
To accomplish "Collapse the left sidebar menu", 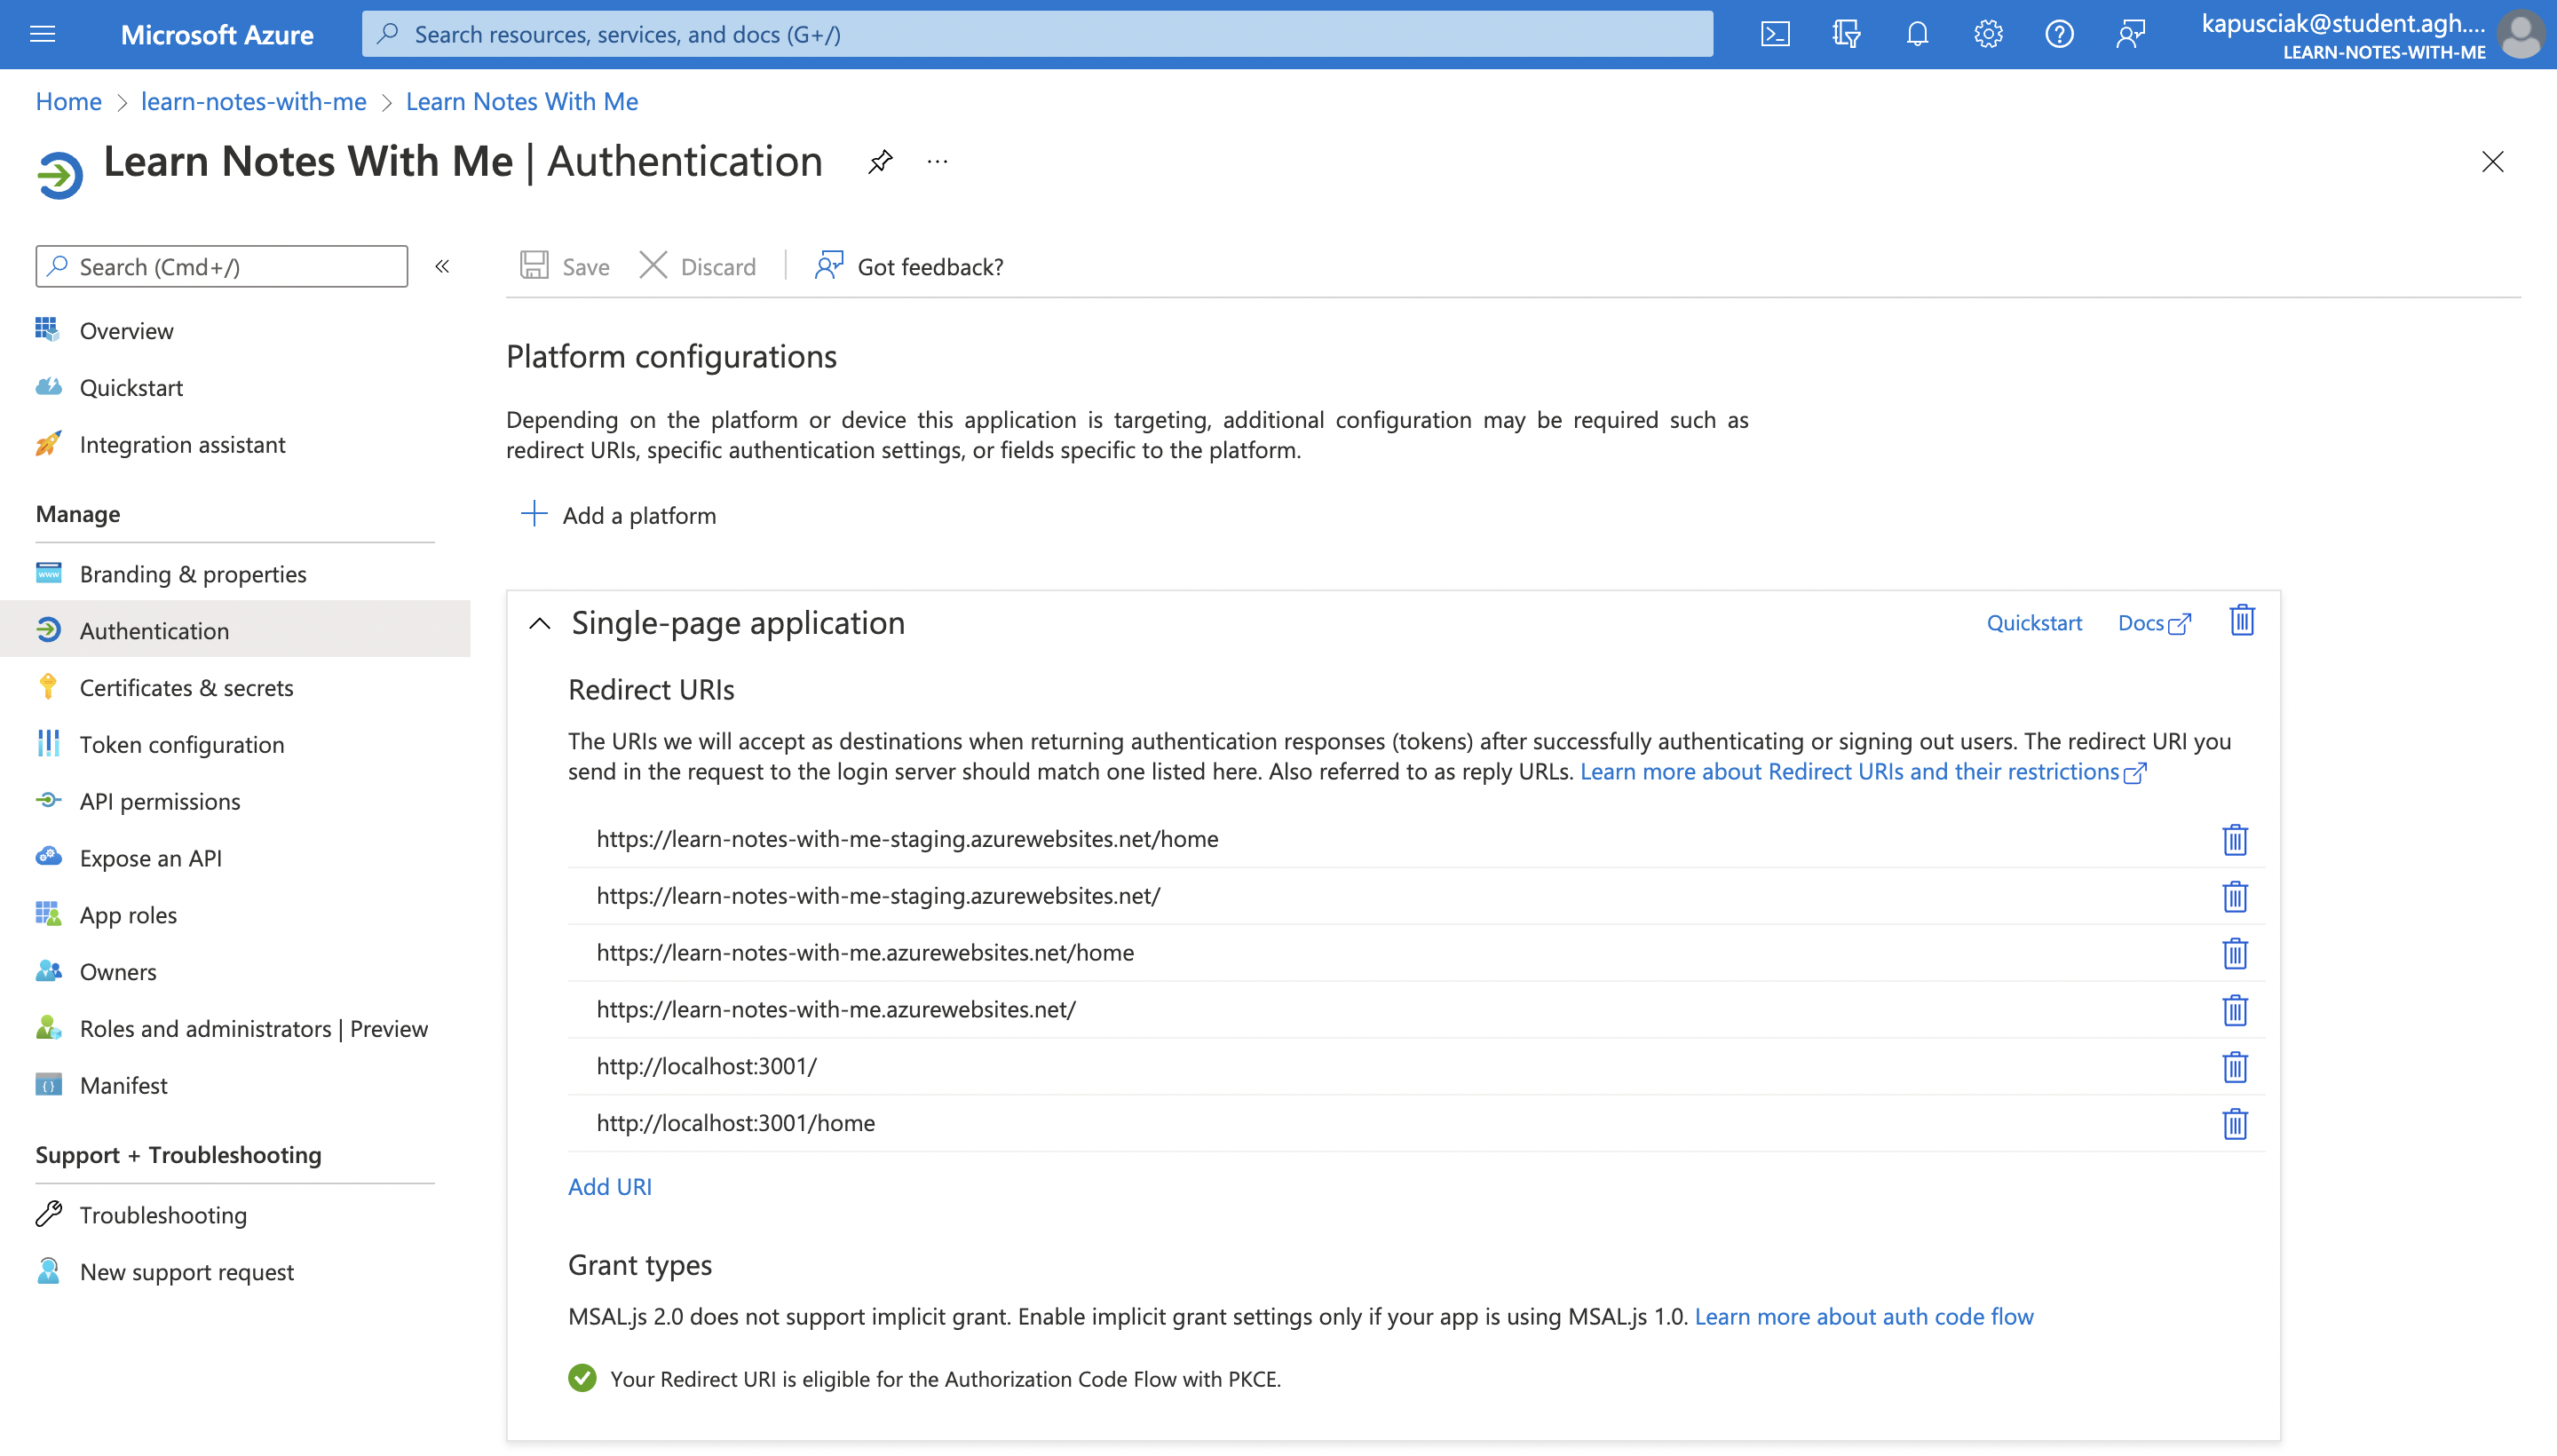I will coord(442,266).
